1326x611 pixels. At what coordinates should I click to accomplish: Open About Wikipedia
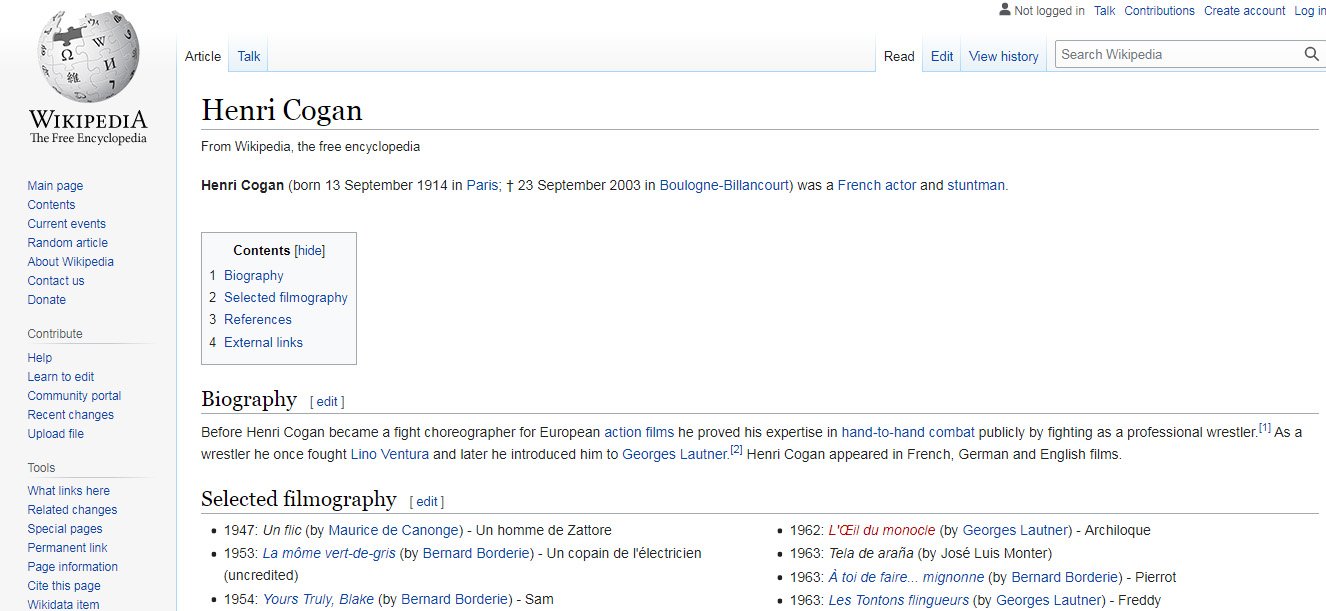pos(70,262)
